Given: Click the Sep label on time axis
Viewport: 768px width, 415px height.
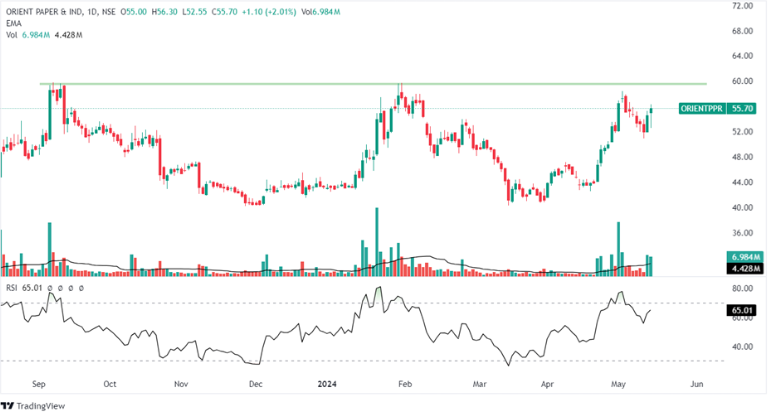Looking at the screenshot, I should coord(39,383).
